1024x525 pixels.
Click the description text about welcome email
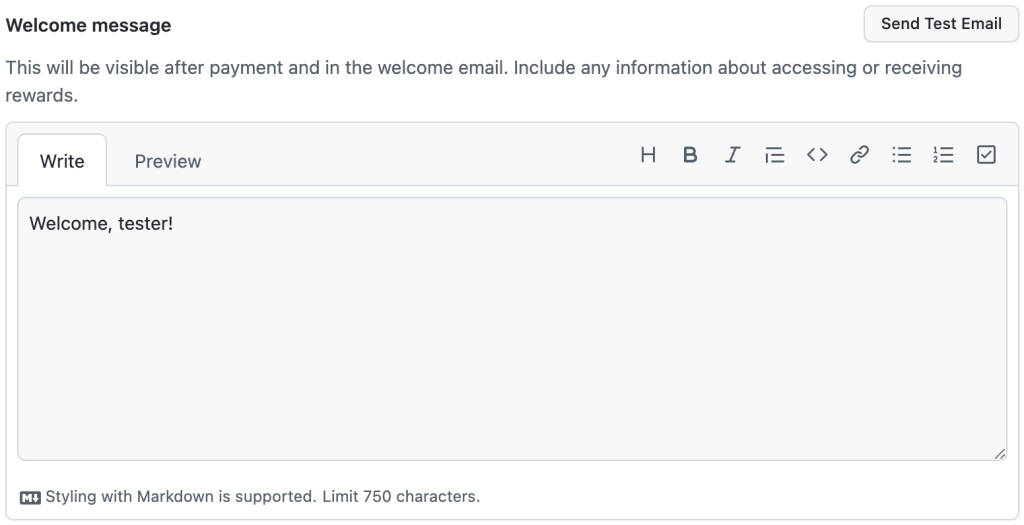coord(483,81)
